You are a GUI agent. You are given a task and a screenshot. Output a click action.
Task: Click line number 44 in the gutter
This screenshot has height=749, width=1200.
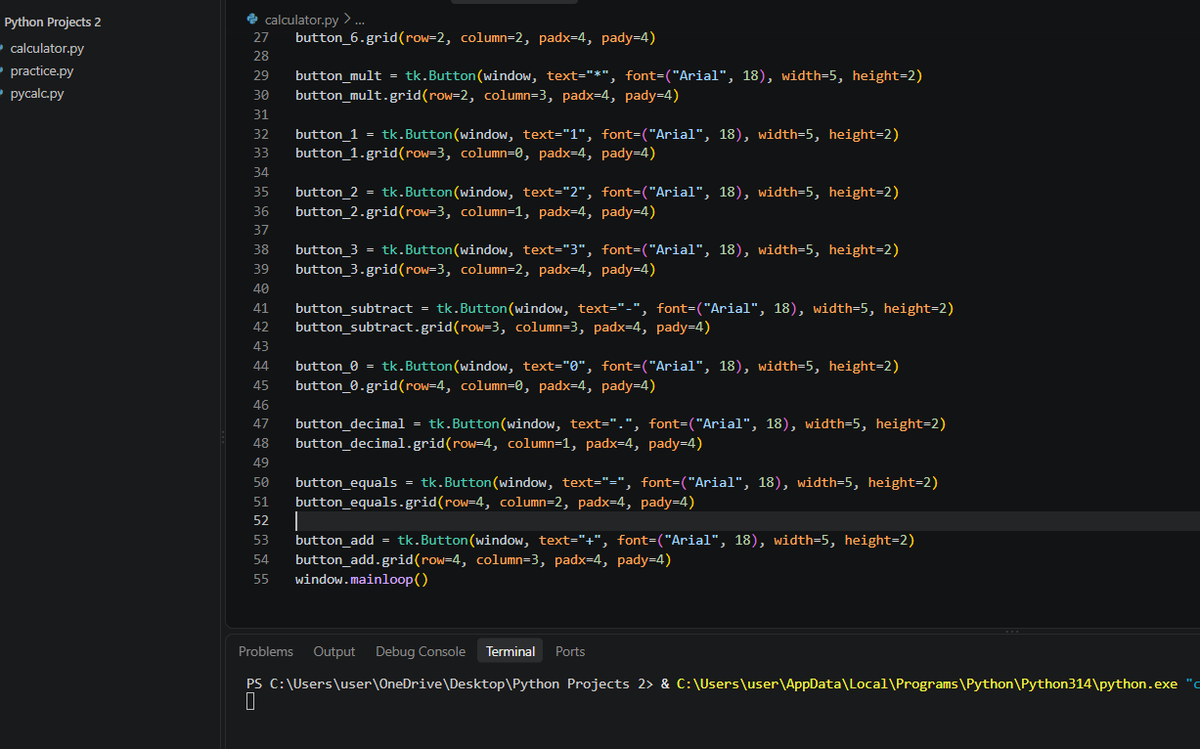(260, 366)
